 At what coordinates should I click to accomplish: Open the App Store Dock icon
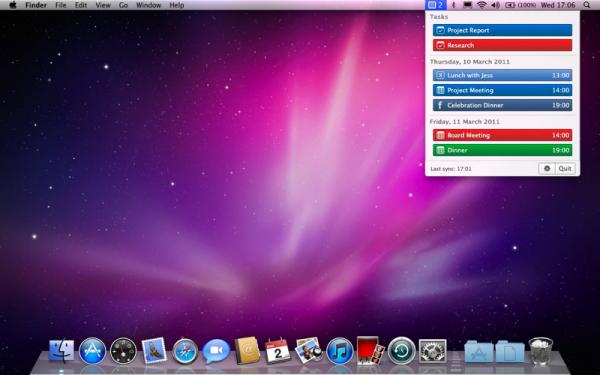pos(92,351)
